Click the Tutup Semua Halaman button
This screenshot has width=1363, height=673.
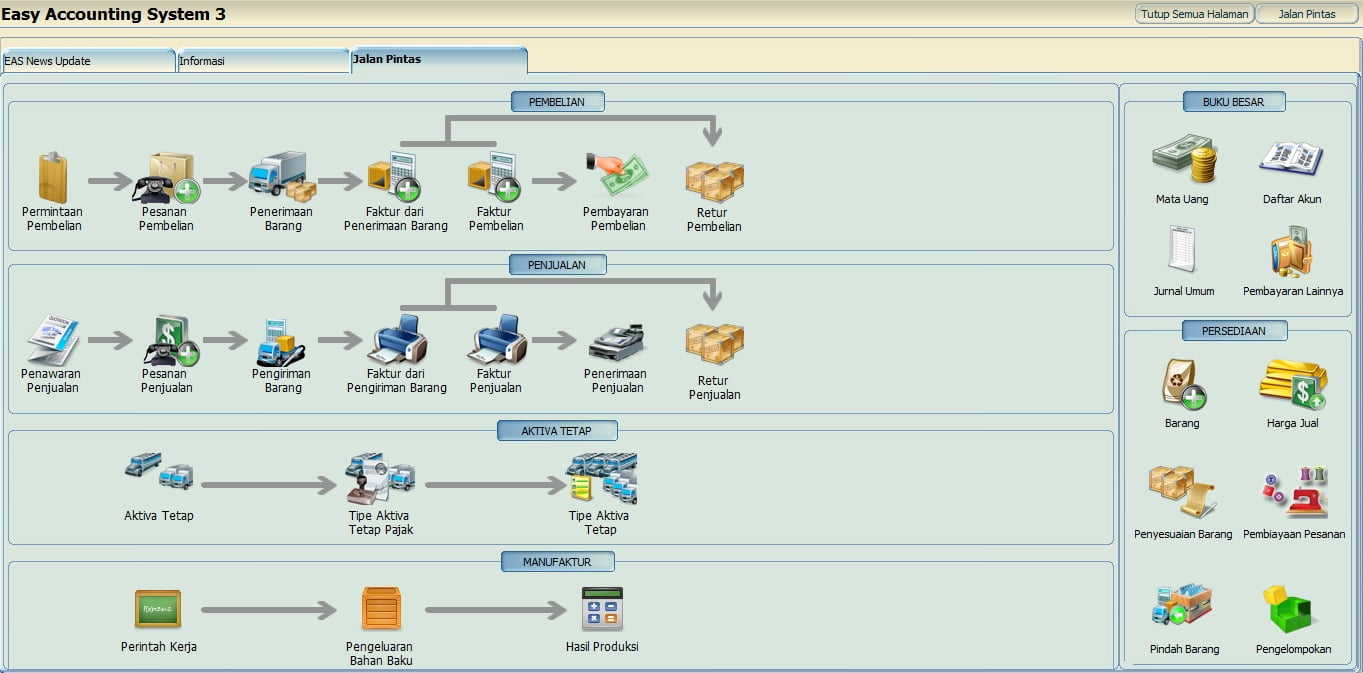(1194, 14)
